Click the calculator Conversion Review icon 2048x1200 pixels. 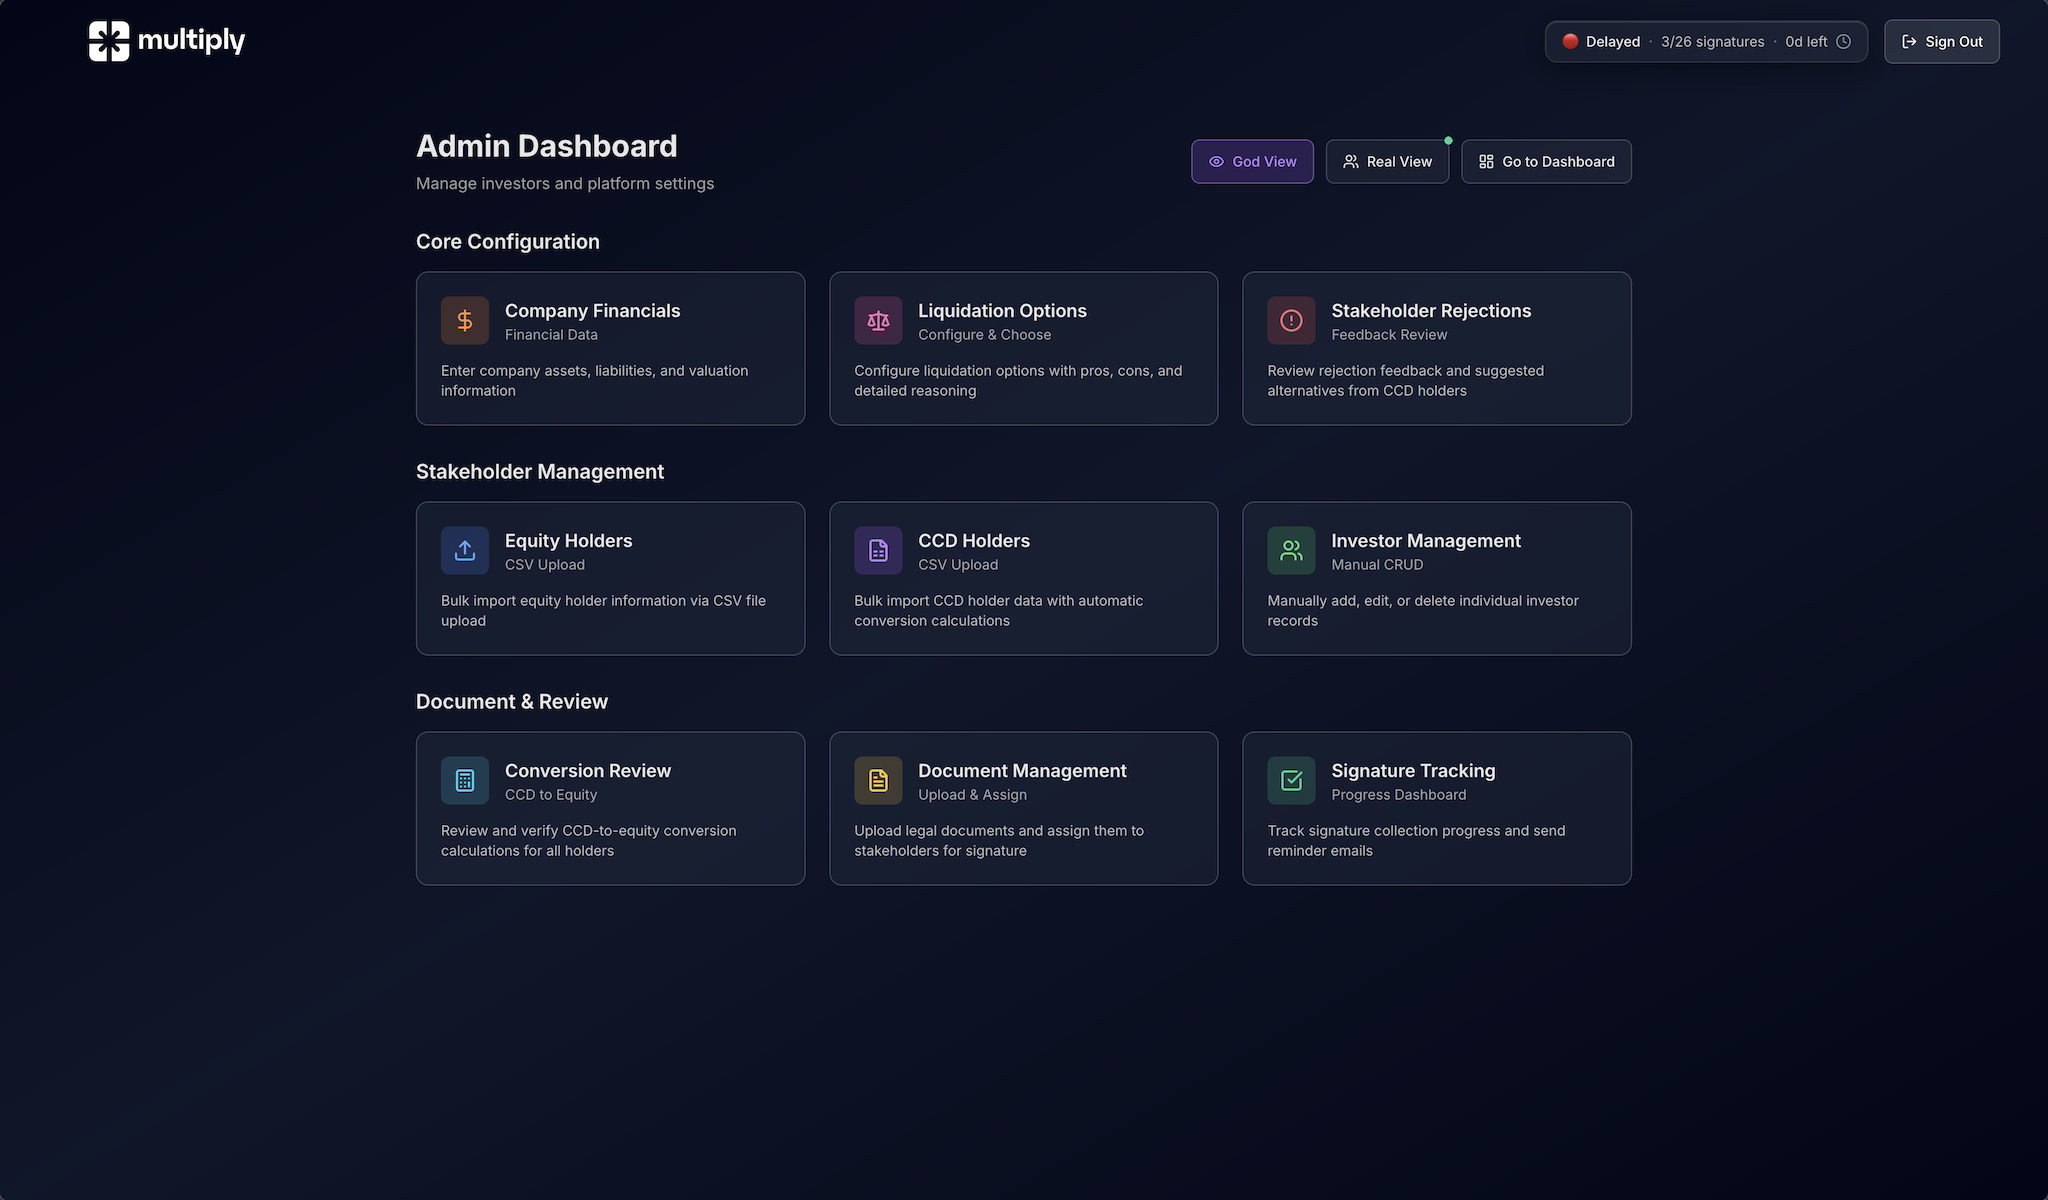coord(465,781)
